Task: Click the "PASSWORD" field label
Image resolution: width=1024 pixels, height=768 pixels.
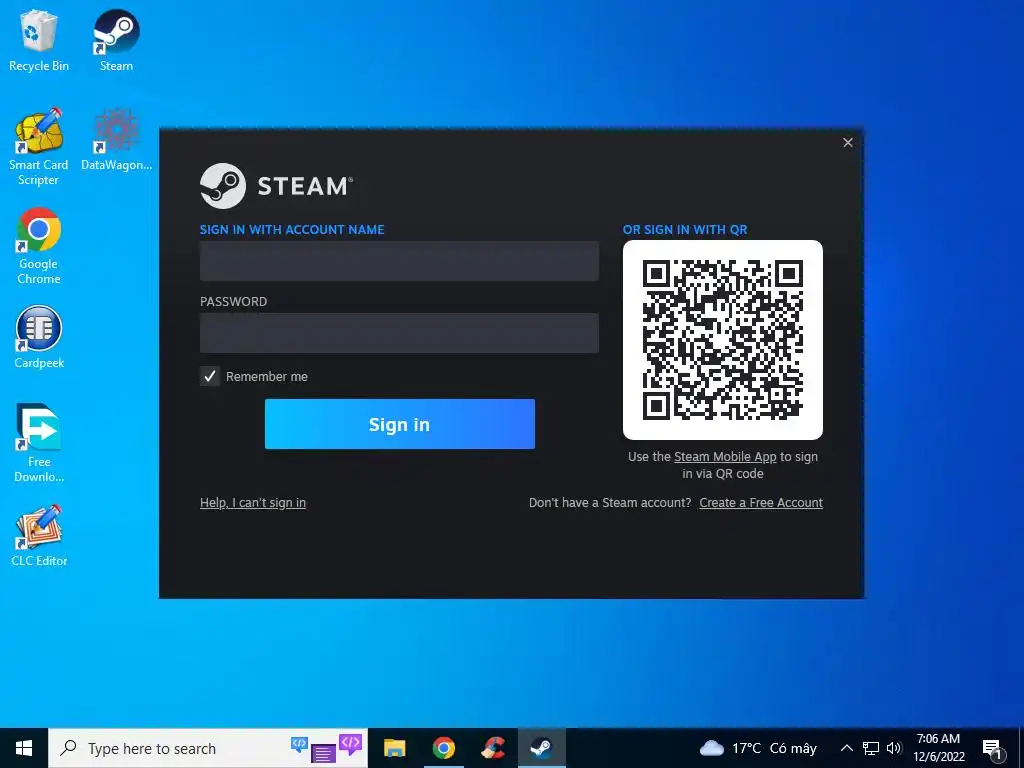Action: [x=233, y=302]
